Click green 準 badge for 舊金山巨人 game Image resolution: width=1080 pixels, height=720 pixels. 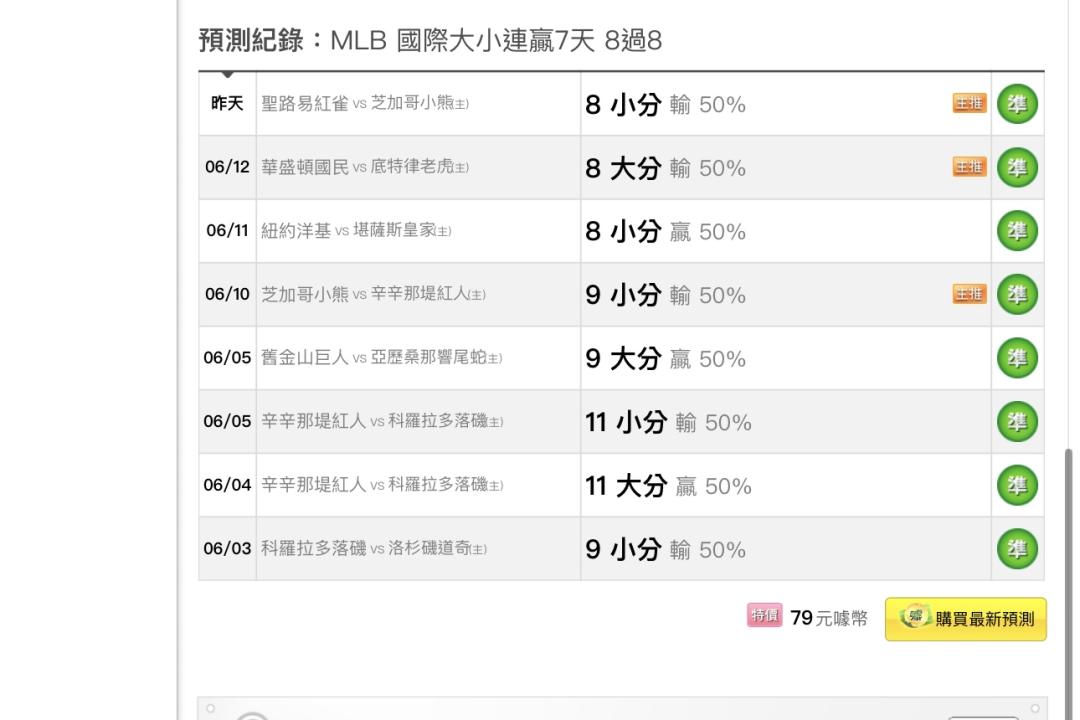pyautogui.click(x=1017, y=358)
